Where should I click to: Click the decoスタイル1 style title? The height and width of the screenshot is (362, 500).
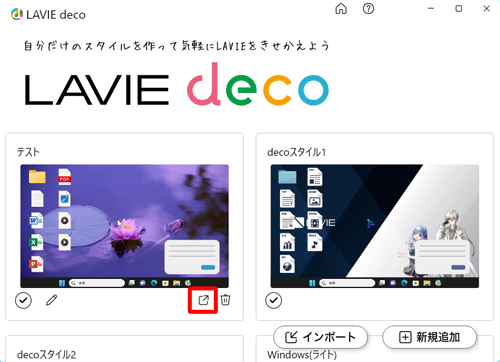pyautogui.click(x=296, y=152)
